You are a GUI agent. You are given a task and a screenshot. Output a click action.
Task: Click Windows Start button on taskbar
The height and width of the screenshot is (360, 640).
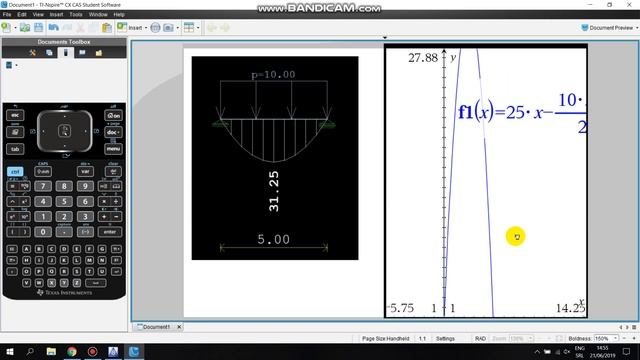10,351
